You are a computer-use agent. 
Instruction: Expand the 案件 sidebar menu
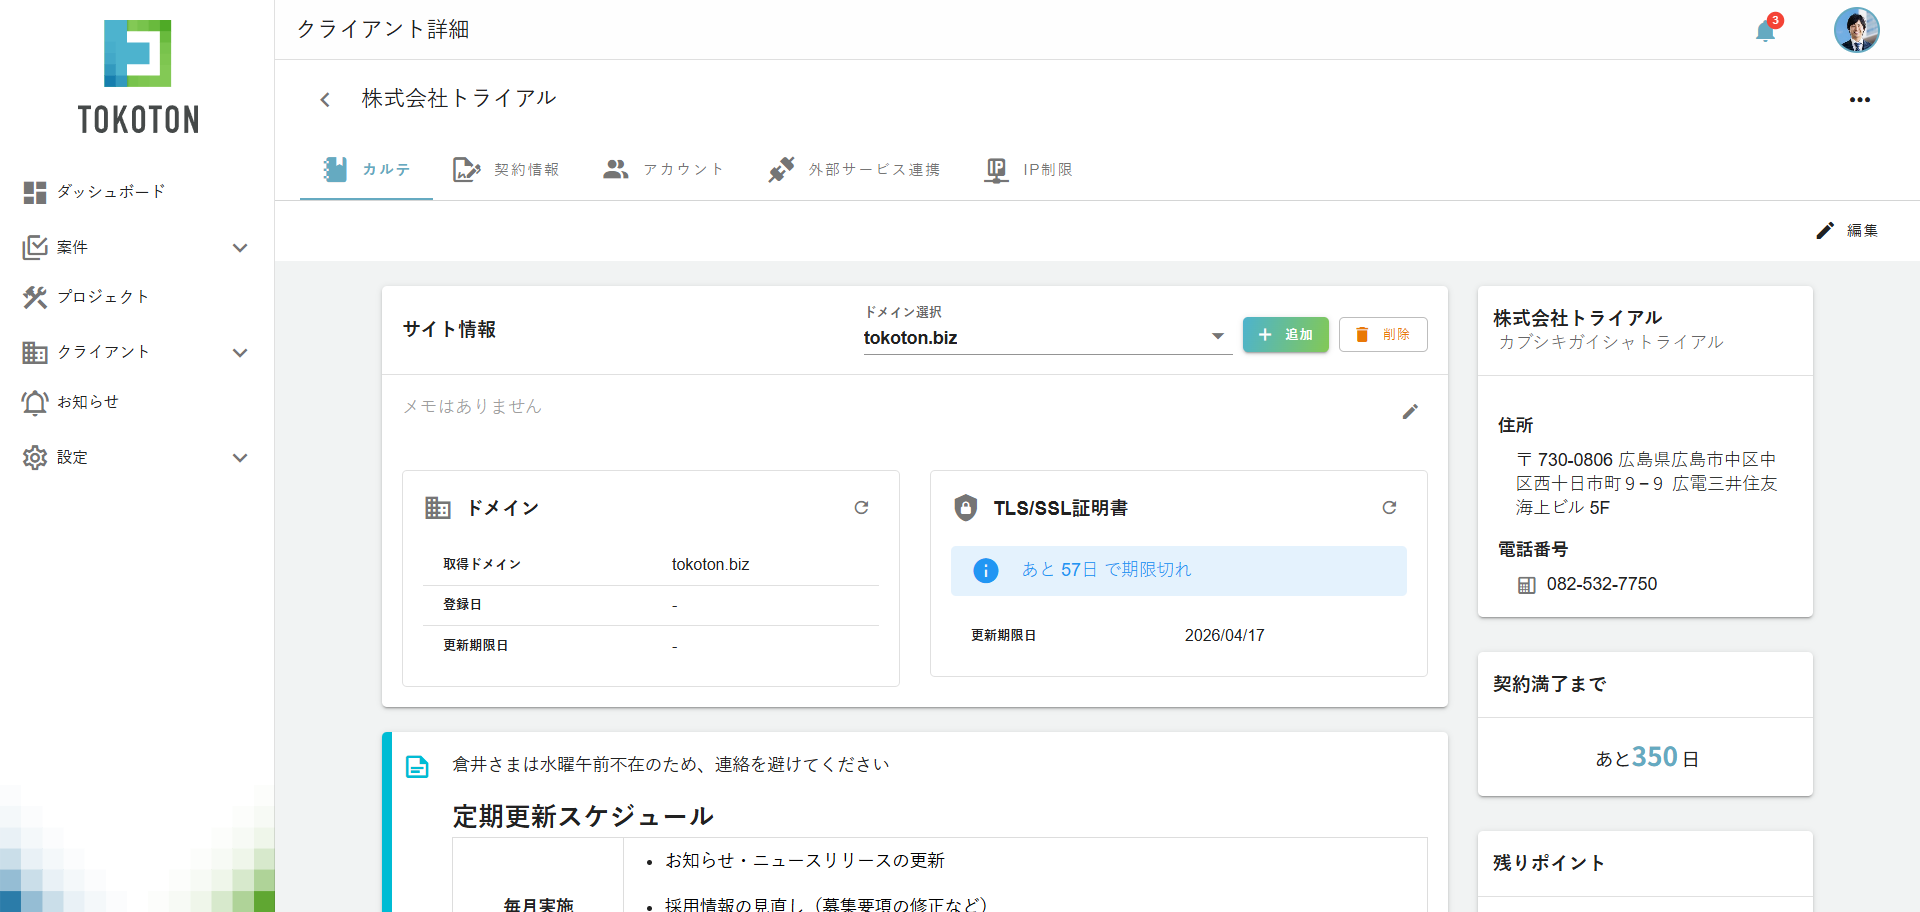[x=239, y=247]
